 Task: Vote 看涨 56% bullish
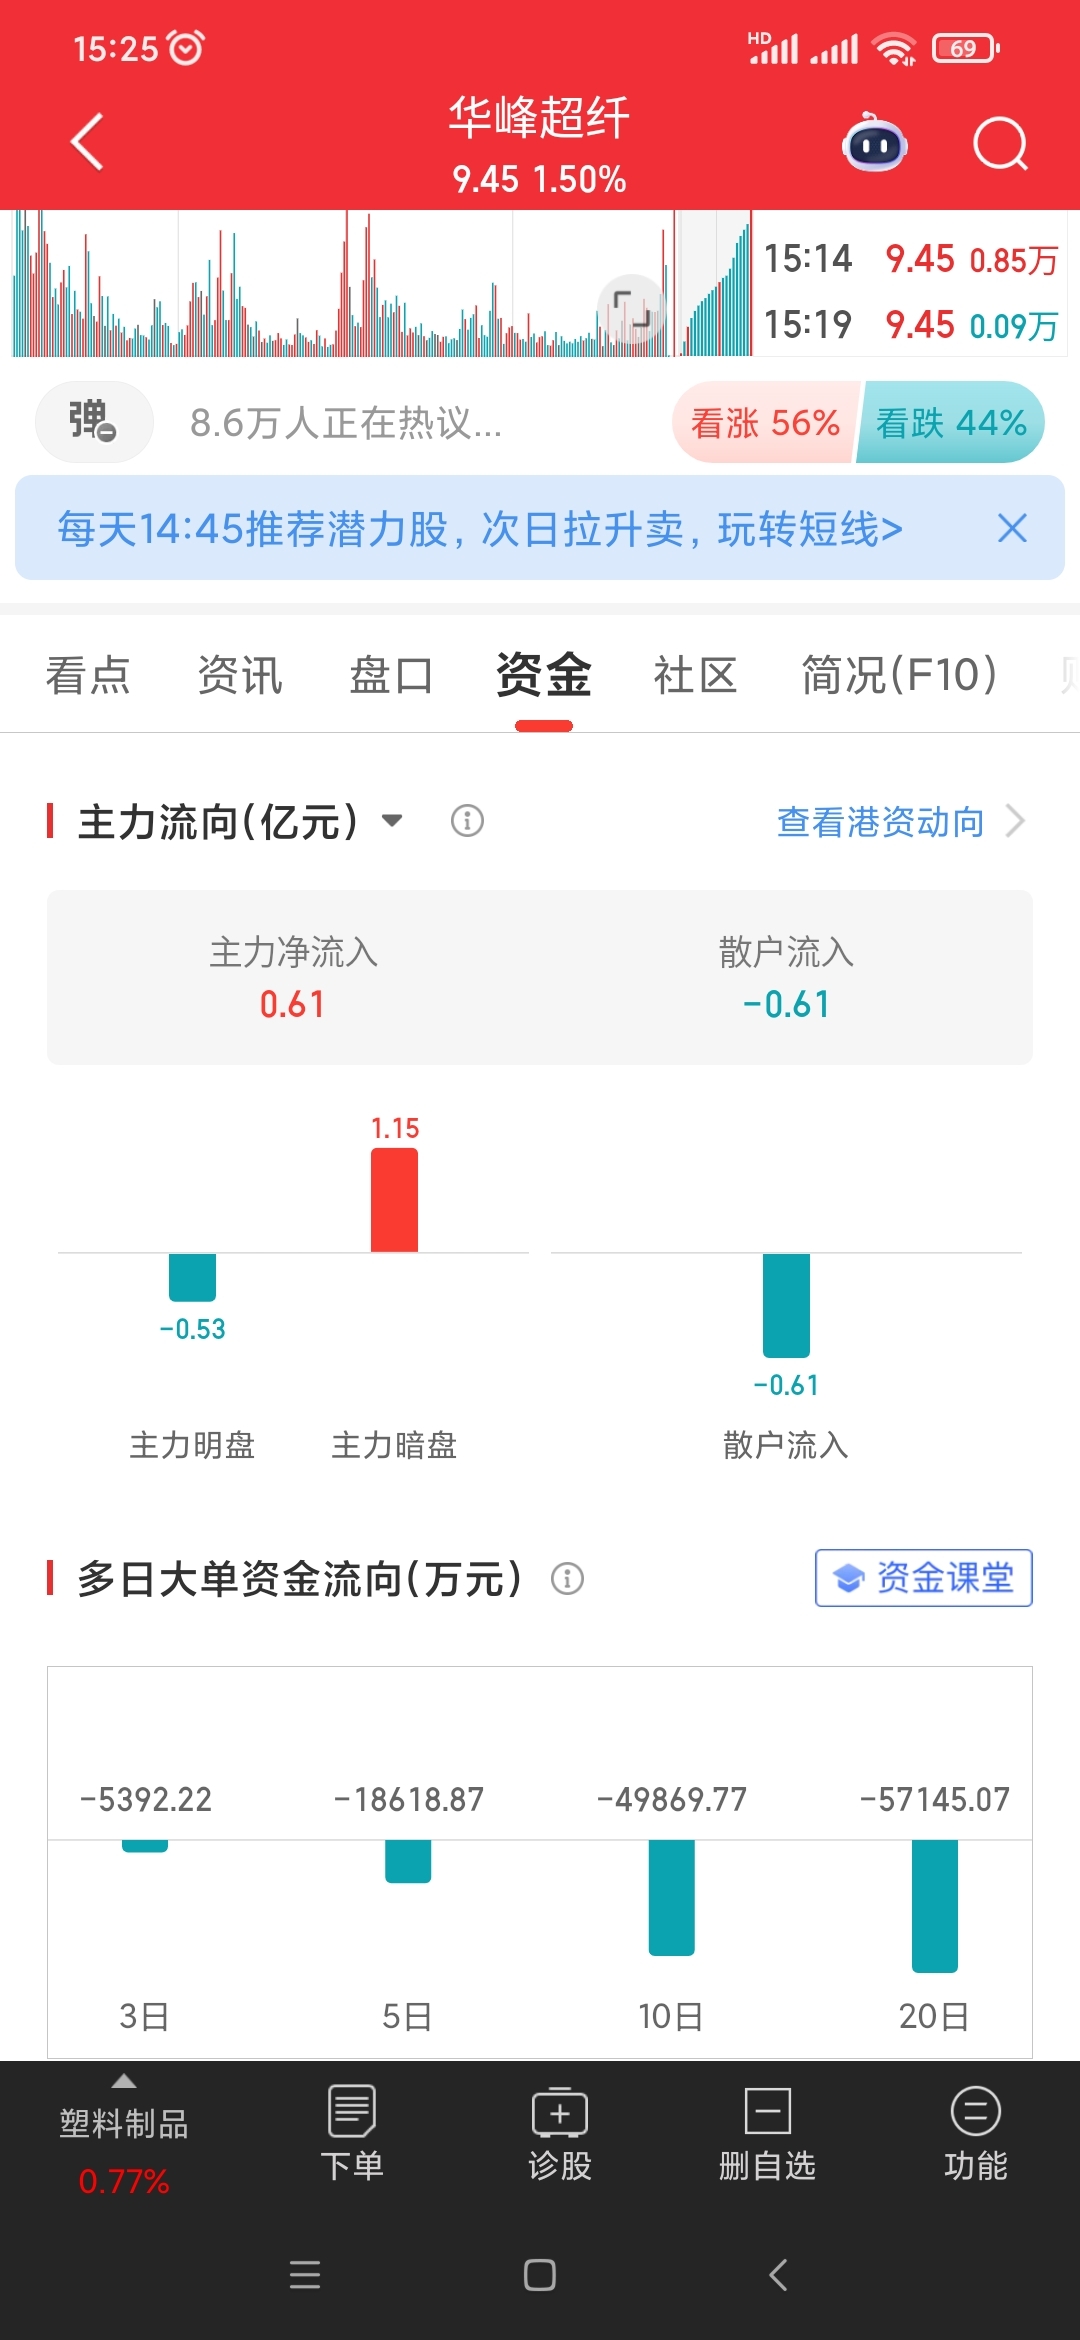pos(765,422)
